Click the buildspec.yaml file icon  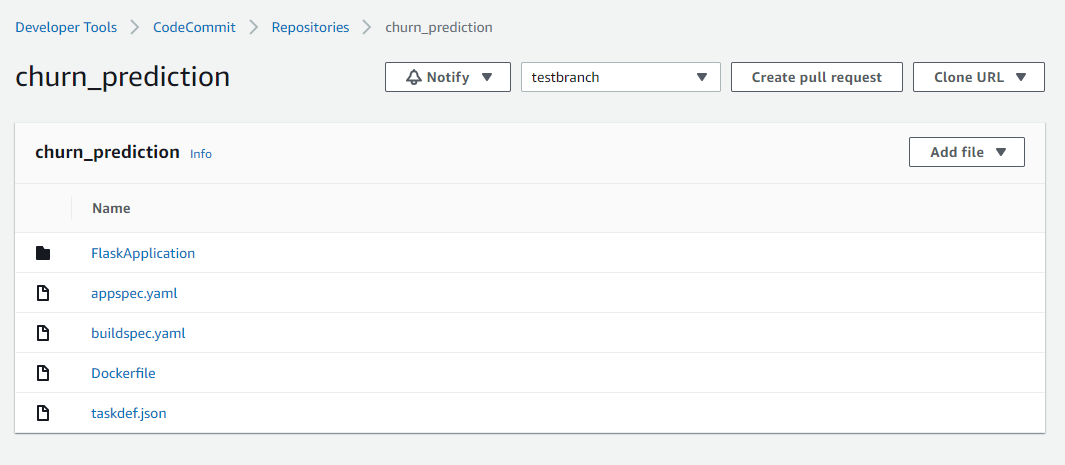43,333
